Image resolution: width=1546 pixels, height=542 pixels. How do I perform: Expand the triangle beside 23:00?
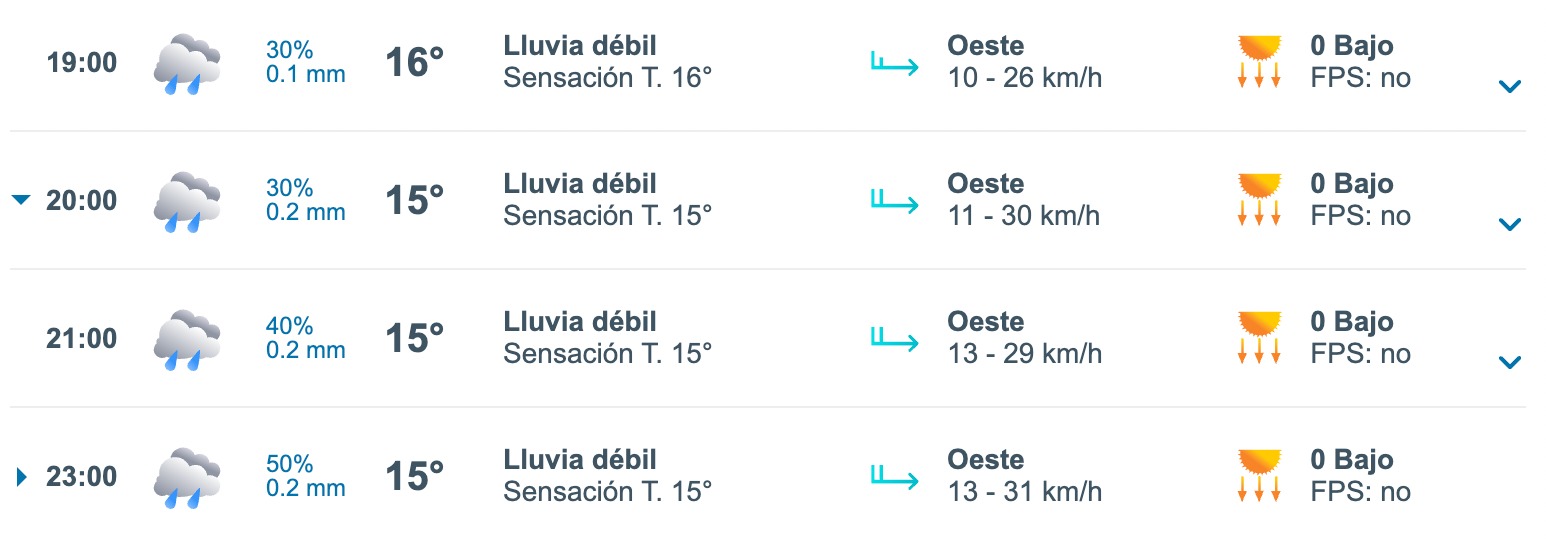tap(21, 477)
